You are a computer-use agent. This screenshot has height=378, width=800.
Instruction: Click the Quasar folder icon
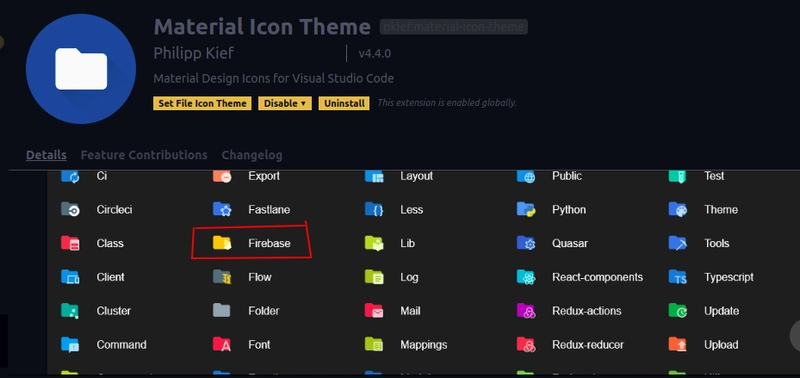(526, 243)
